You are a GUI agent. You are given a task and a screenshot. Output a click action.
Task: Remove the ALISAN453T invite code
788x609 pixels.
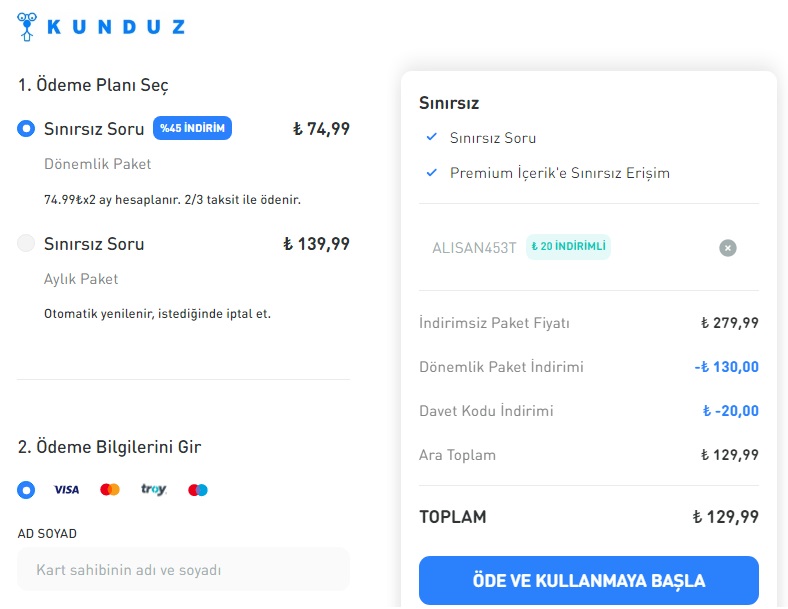click(x=728, y=248)
